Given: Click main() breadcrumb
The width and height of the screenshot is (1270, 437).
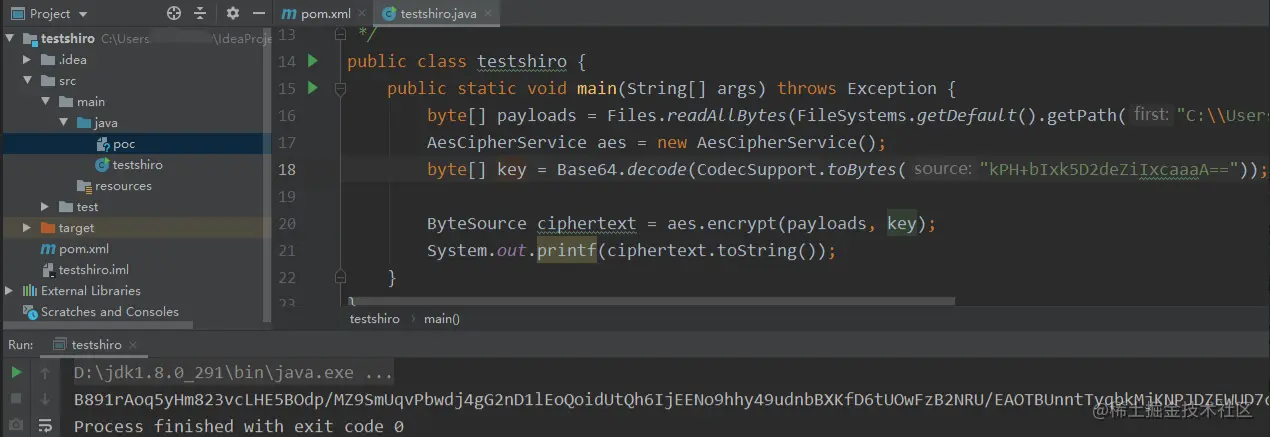Looking at the screenshot, I should tap(442, 319).
